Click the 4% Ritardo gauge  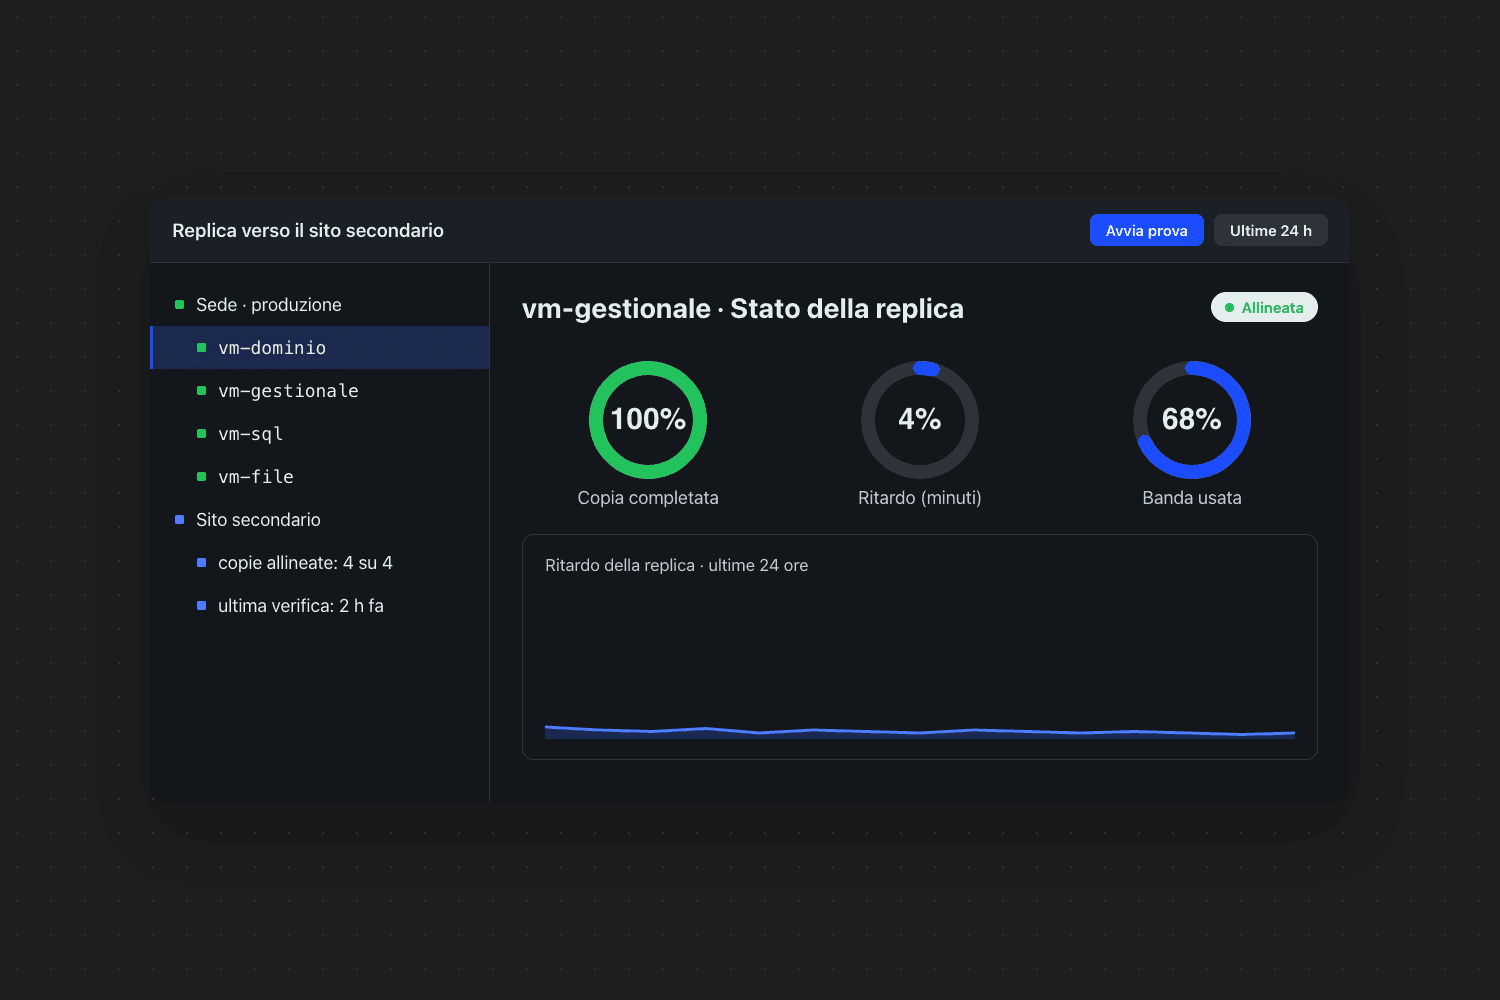click(920, 420)
